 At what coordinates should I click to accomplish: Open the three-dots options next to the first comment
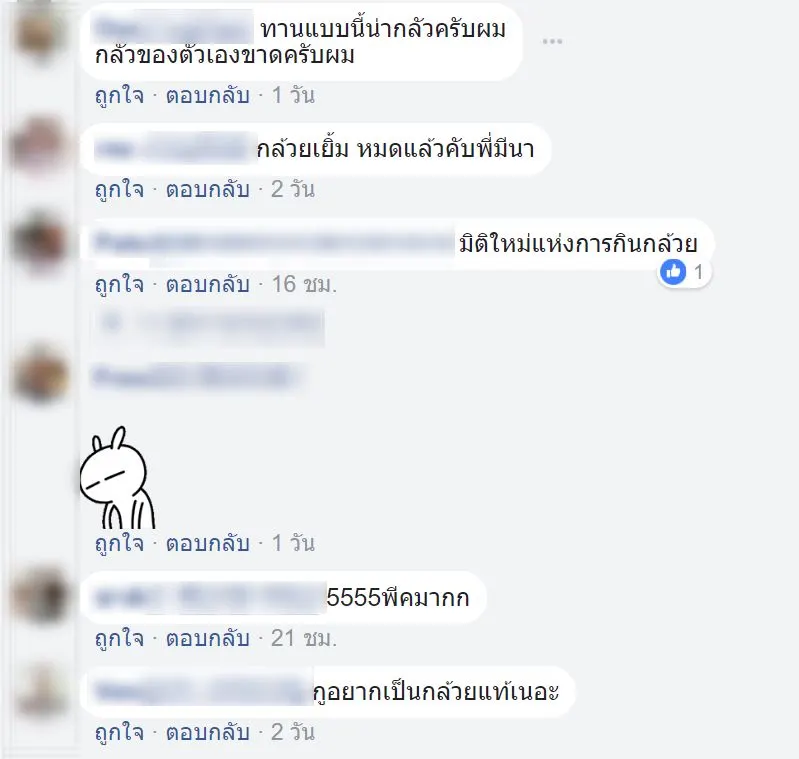point(552,42)
